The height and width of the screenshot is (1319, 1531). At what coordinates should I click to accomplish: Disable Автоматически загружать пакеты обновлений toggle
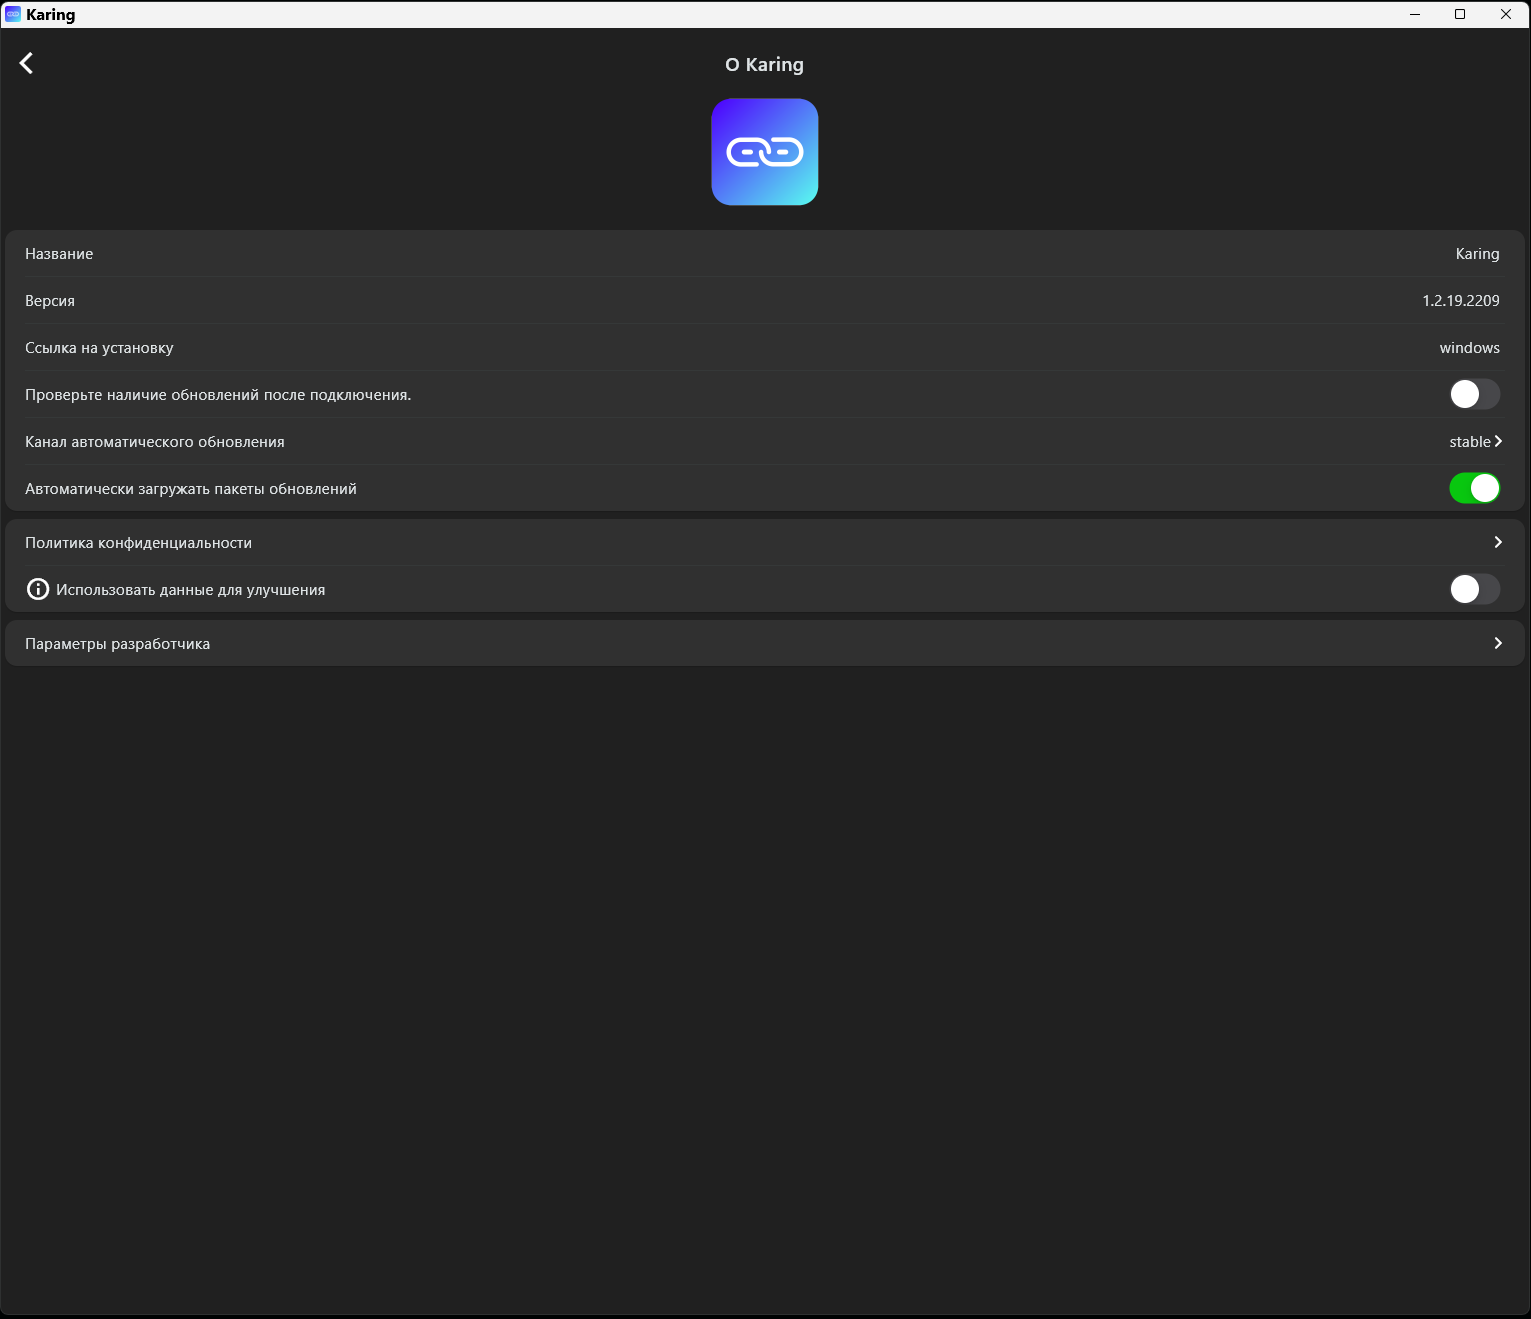click(x=1474, y=488)
